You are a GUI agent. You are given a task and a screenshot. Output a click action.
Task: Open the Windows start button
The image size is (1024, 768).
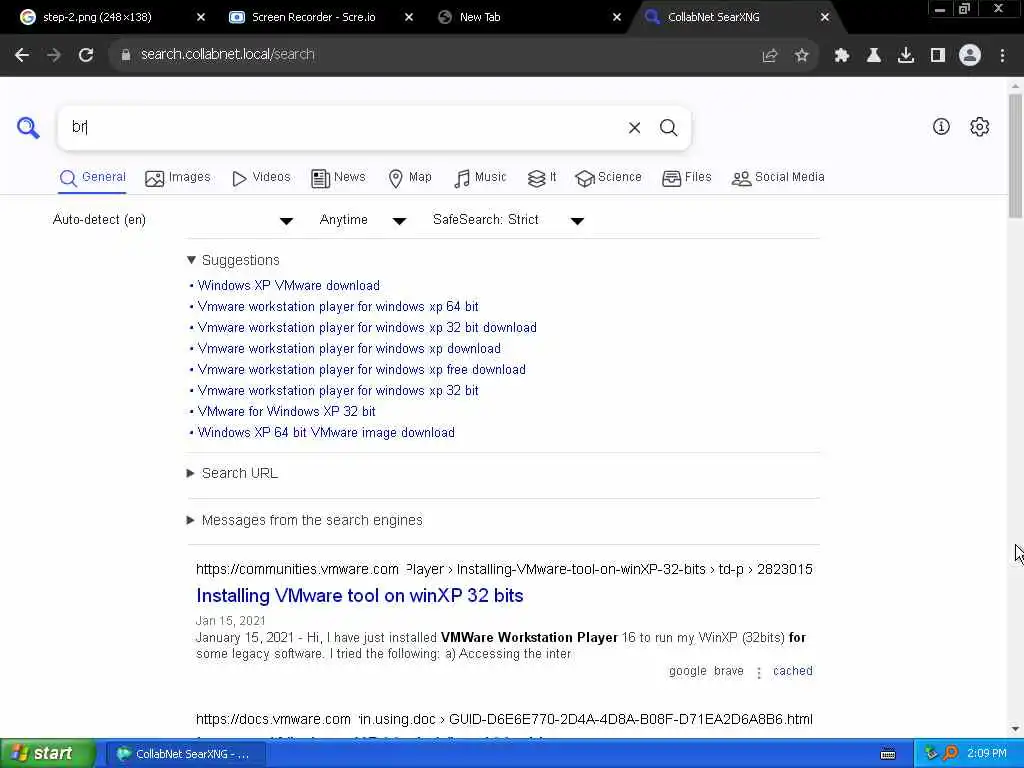(x=47, y=754)
